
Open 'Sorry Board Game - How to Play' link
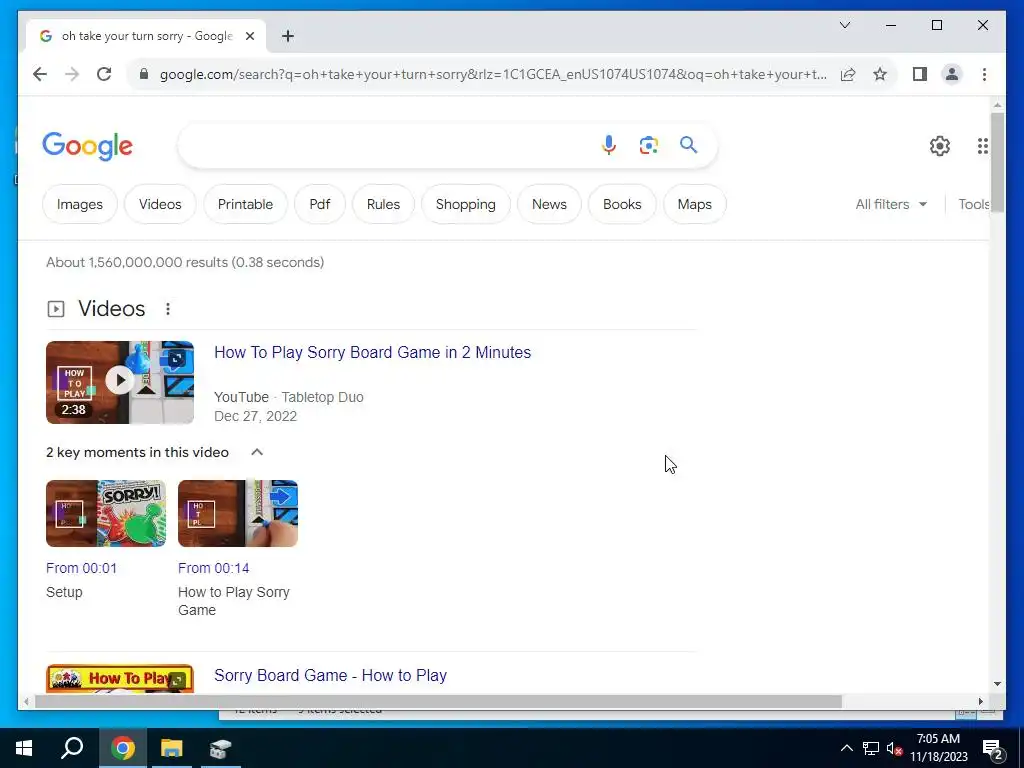click(330, 675)
